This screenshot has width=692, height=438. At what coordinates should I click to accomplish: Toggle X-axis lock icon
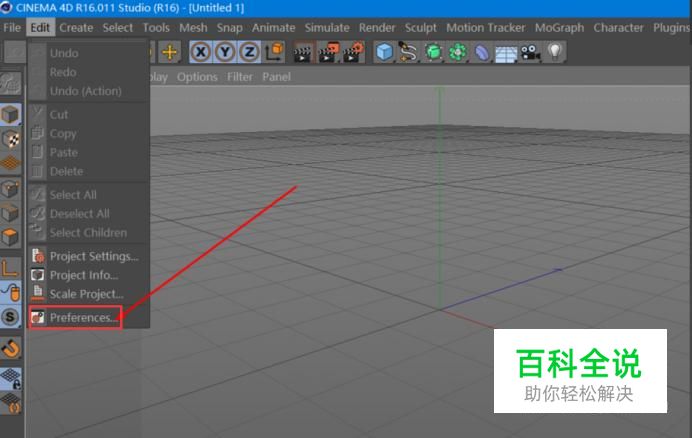coord(201,52)
